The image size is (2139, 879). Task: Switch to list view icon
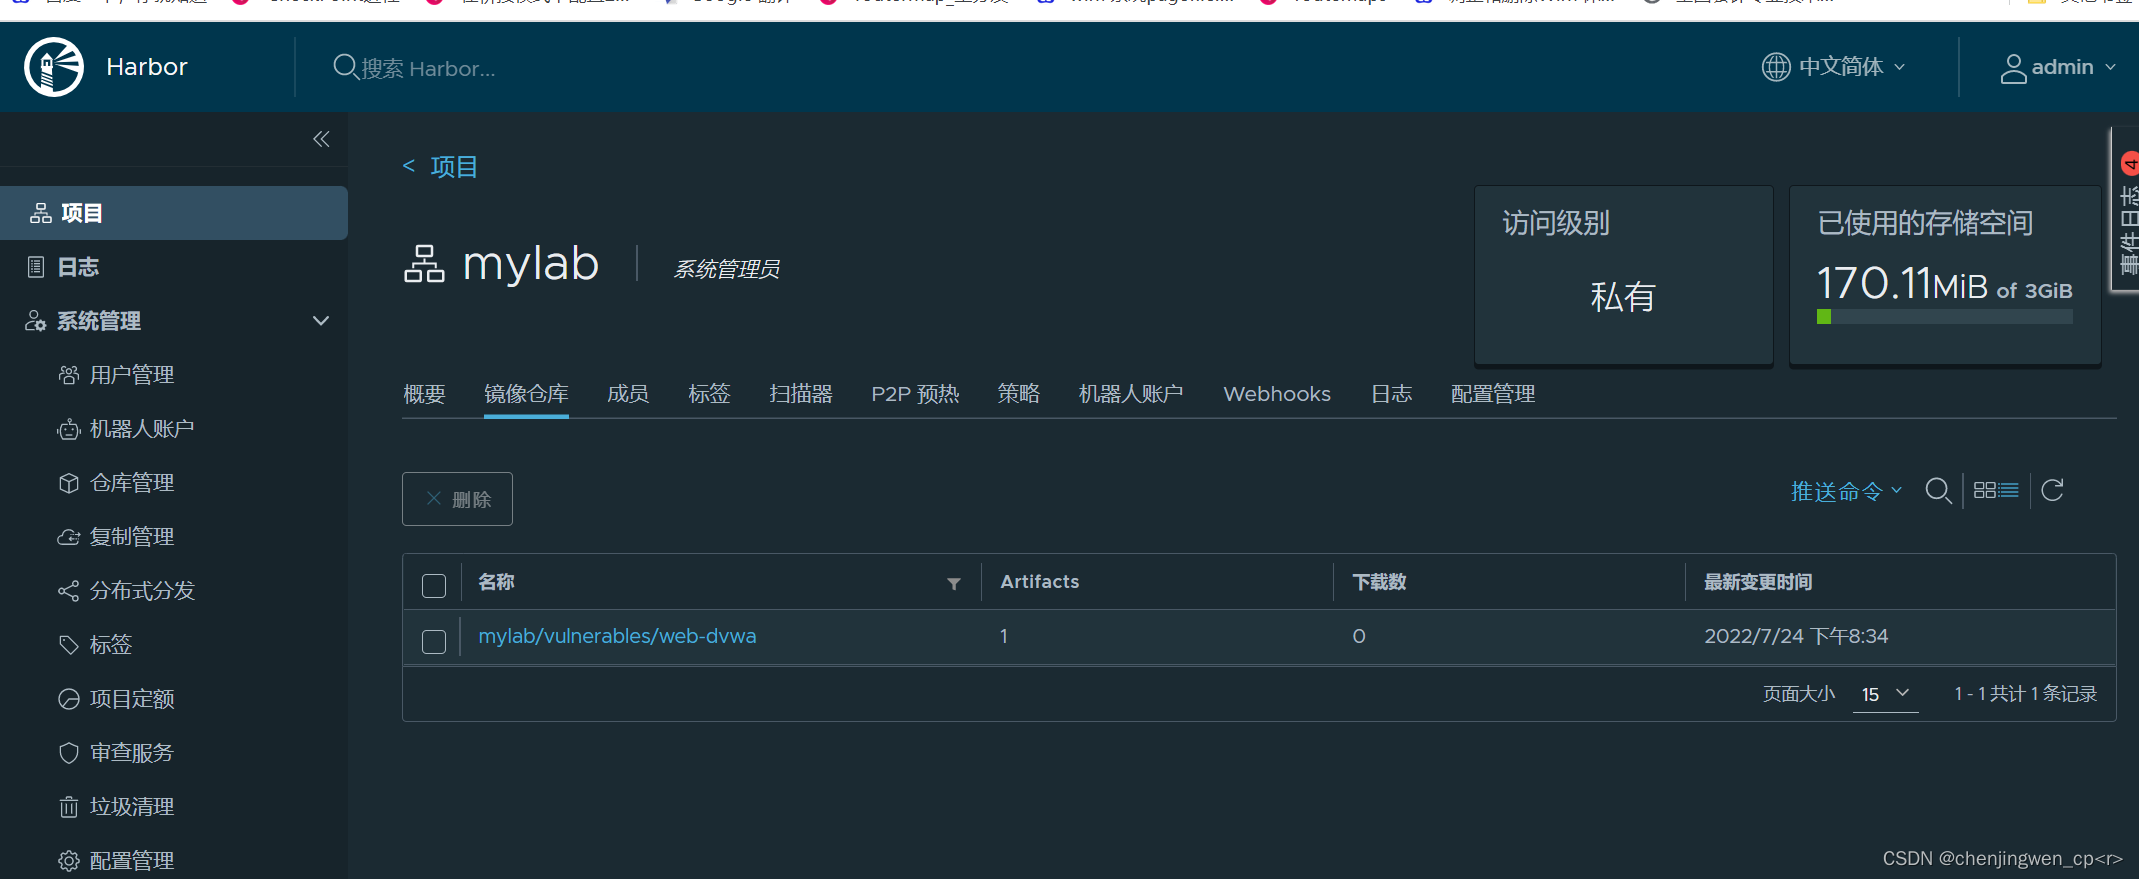pos(2009,490)
